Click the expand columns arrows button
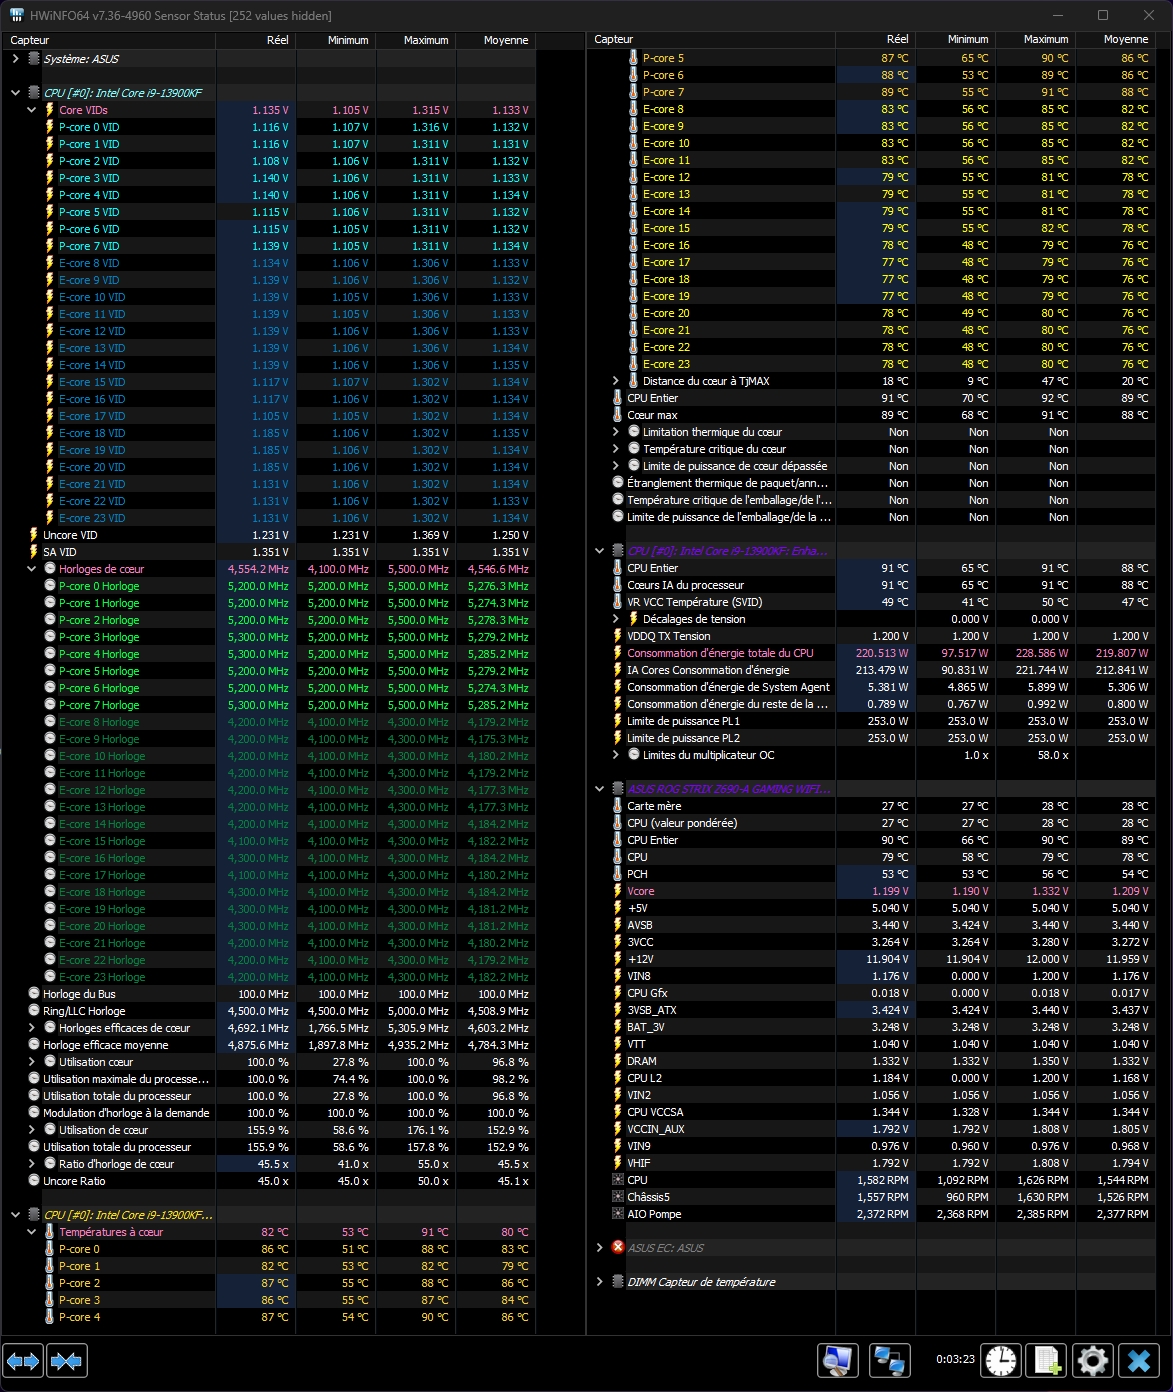The width and height of the screenshot is (1173, 1392). coord(23,1361)
